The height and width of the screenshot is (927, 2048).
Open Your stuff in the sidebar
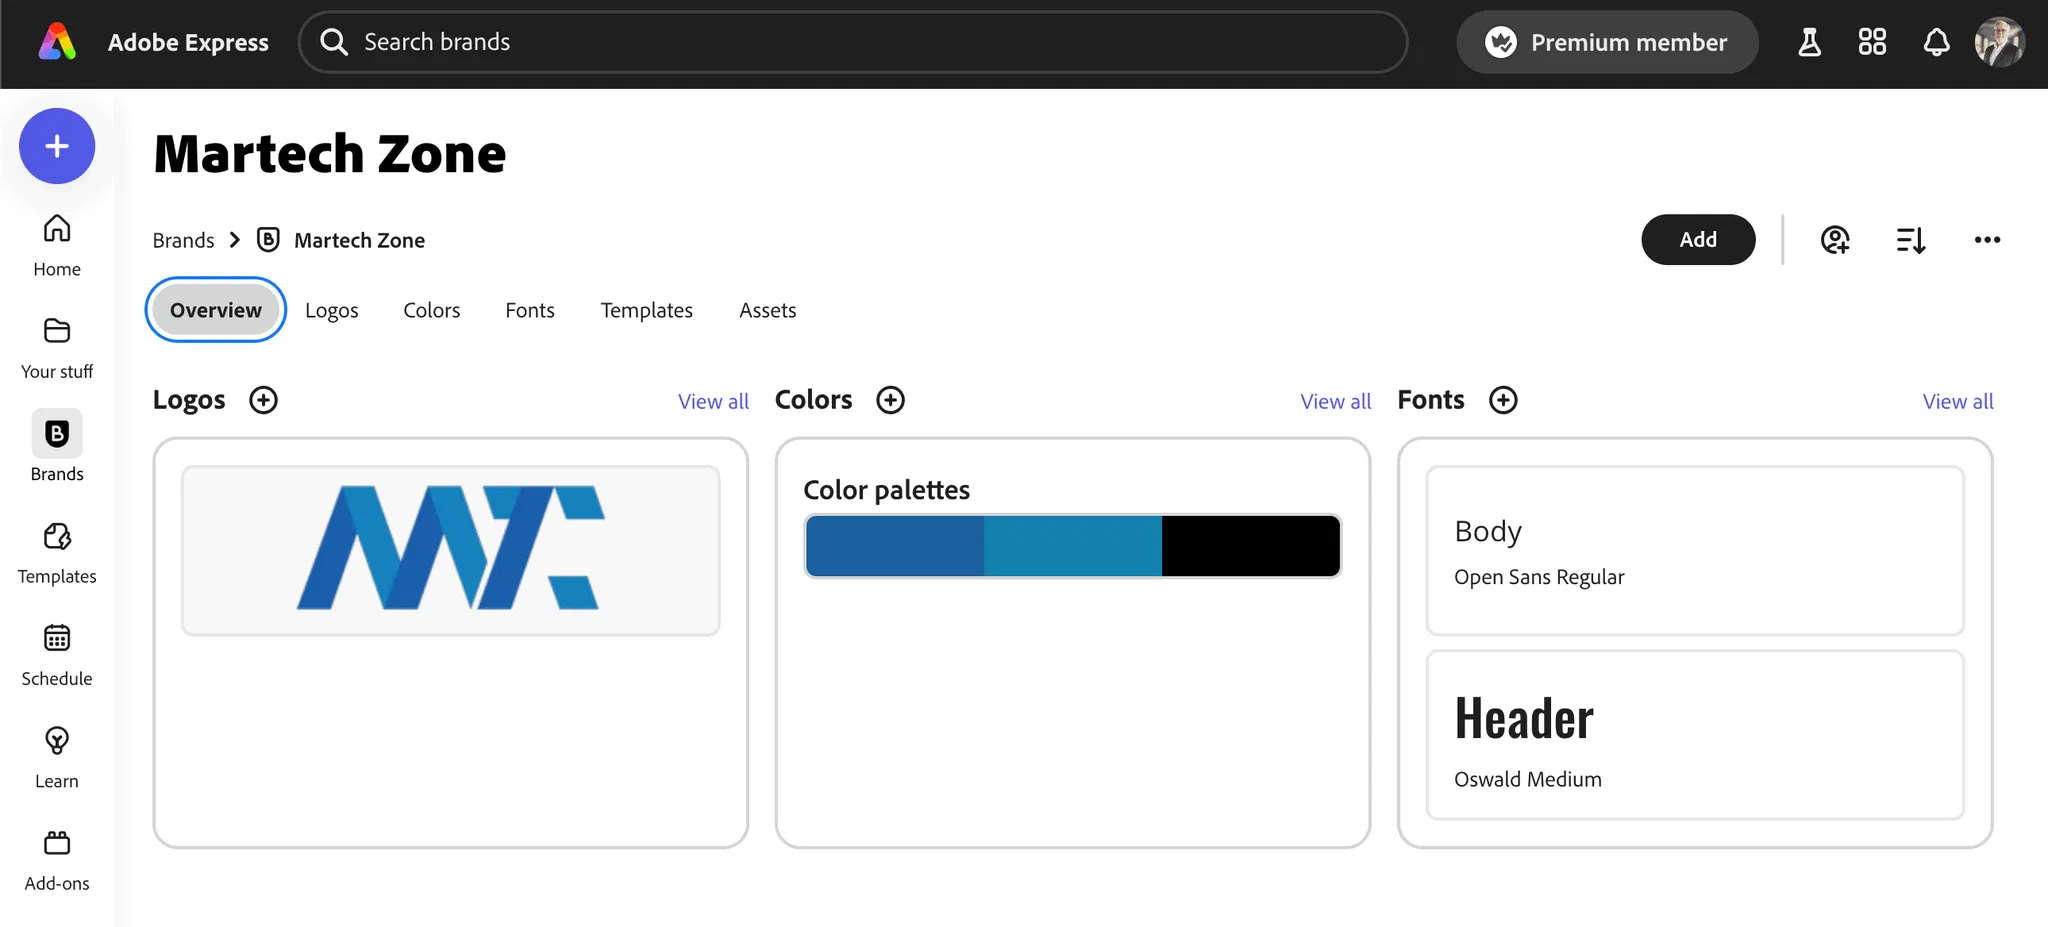click(57, 349)
